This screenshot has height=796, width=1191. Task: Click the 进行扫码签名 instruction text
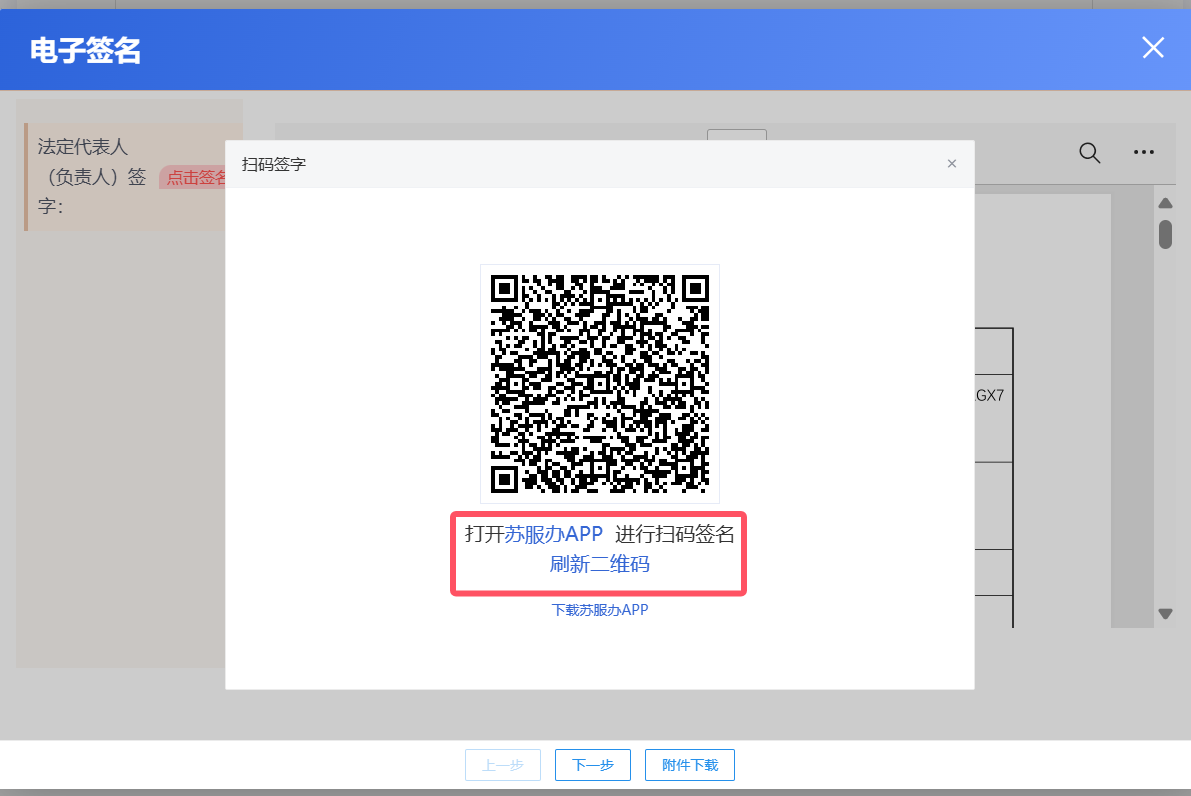[x=674, y=535]
